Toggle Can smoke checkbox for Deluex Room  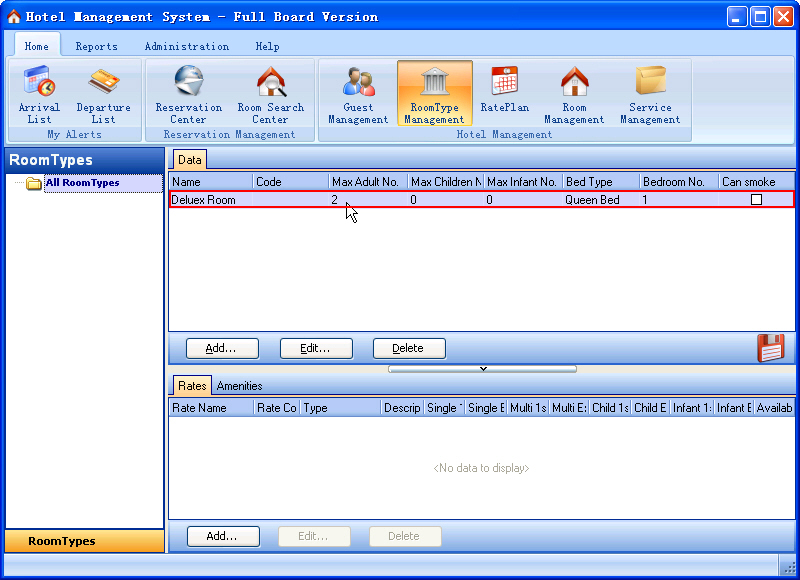756,200
